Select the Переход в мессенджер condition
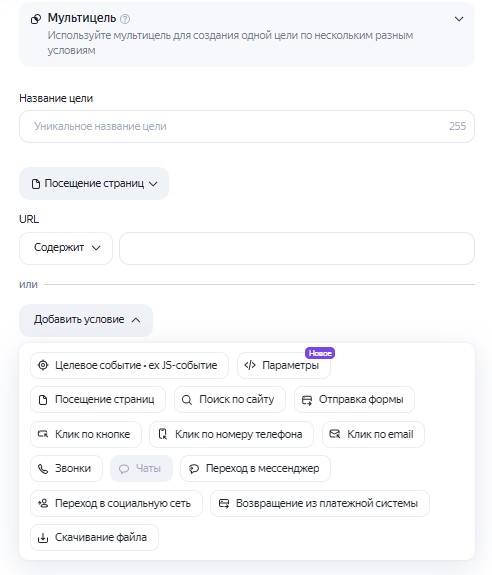 (x=256, y=468)
